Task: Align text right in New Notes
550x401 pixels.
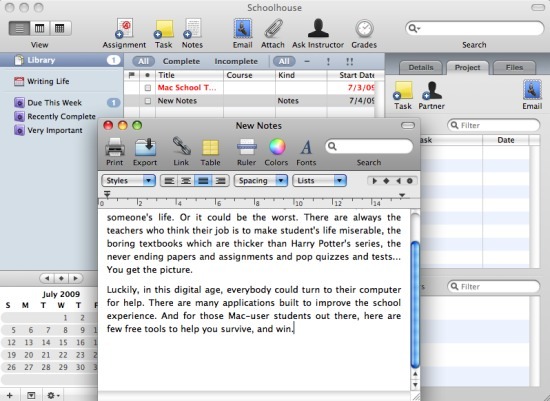Action: click(x=220, y=181)
